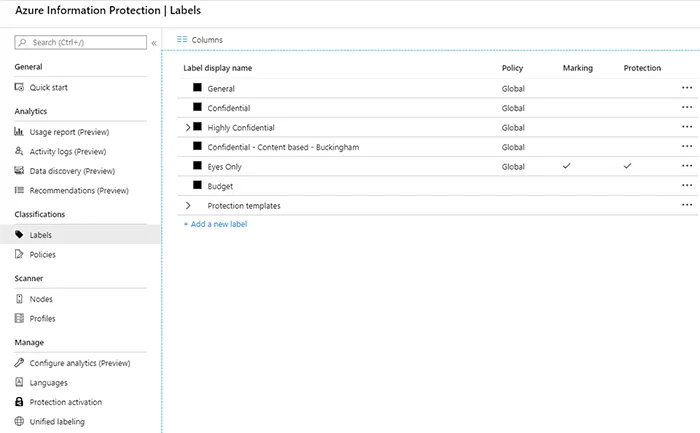
Task: Open the ellipsis menu for General label
Action: (x=687, y=87)
